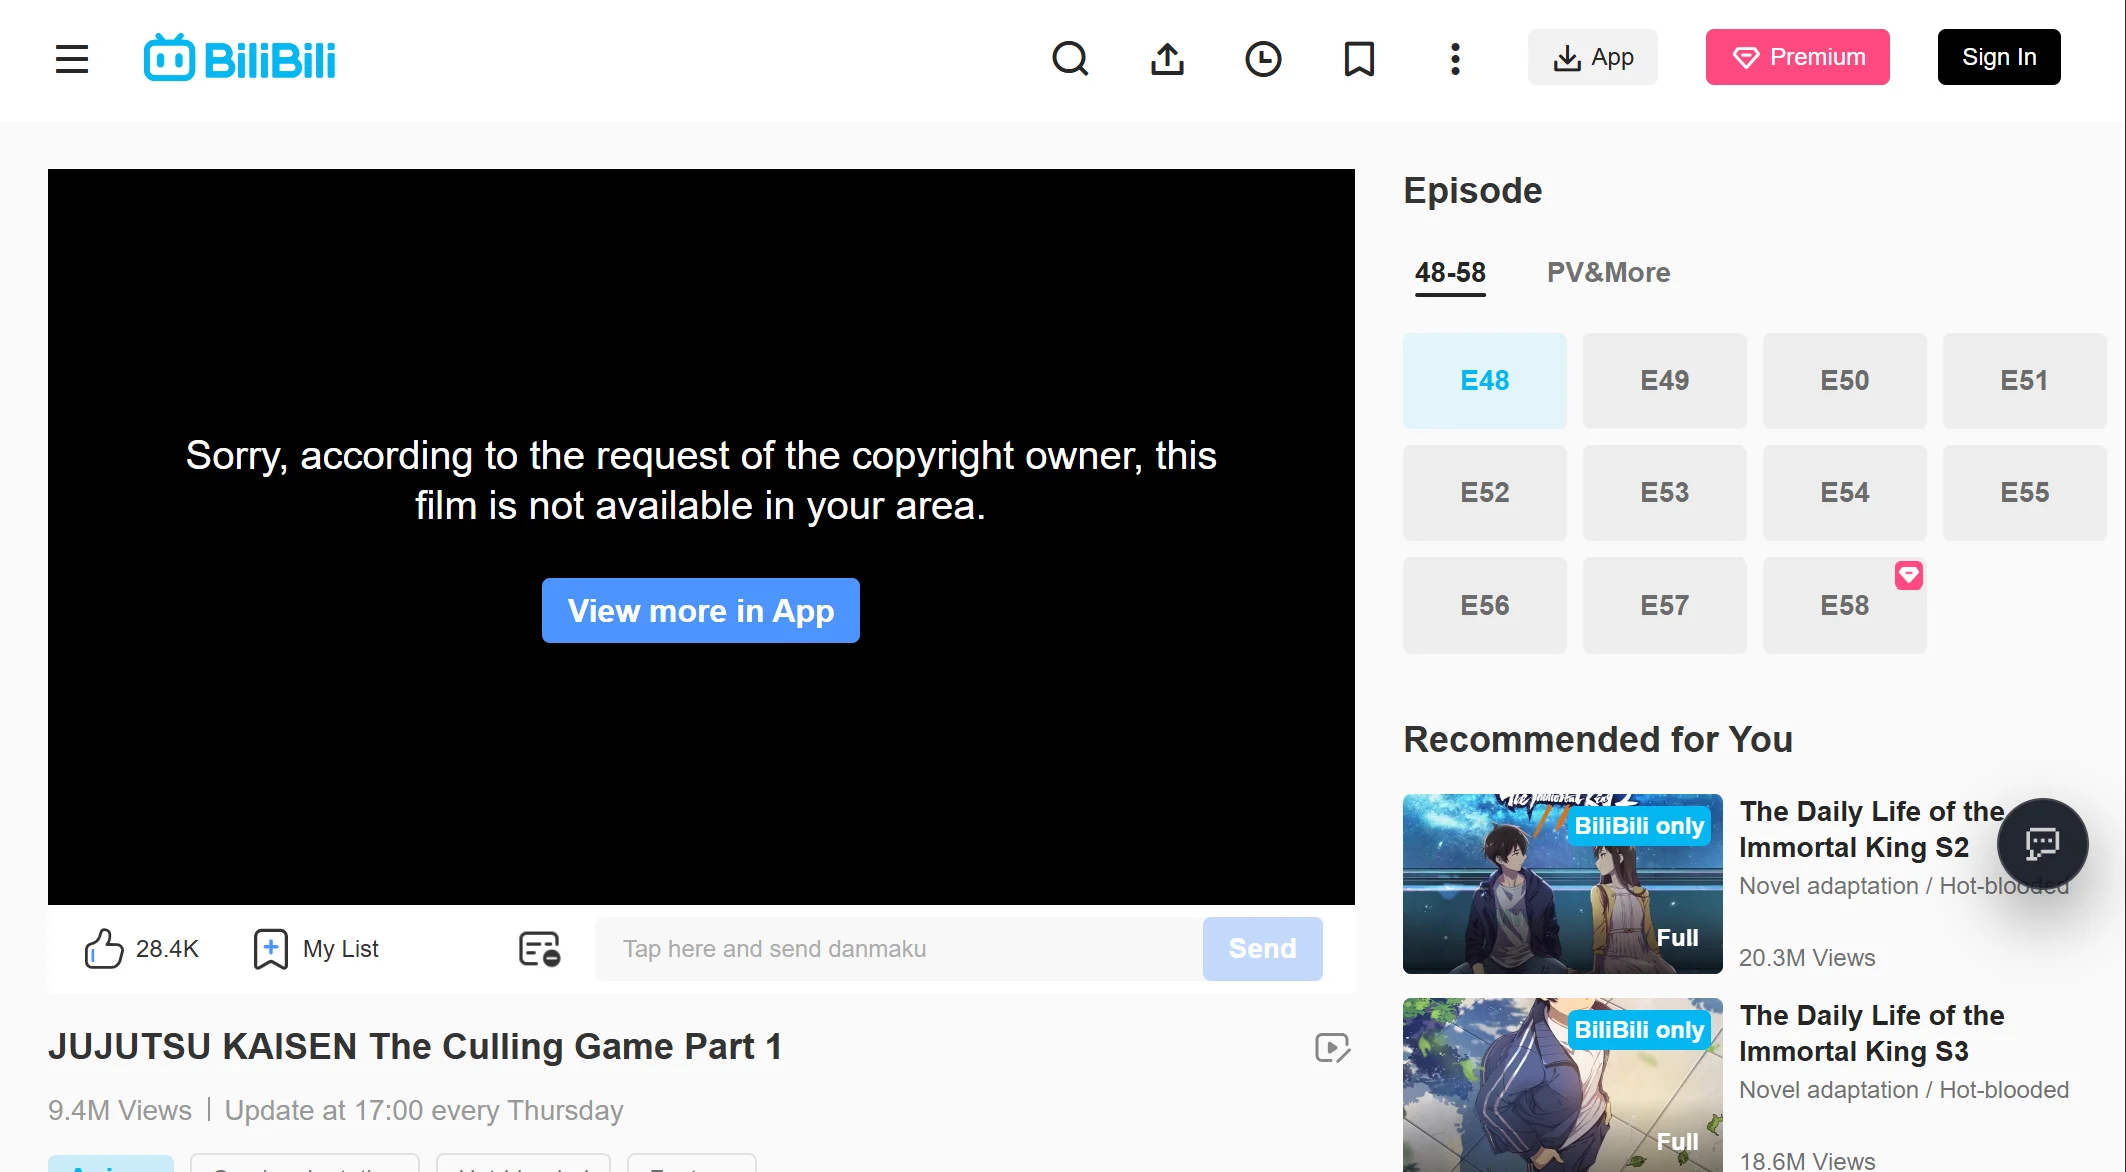
Task: Click the "18.6M Views" text
Action: coord(1807,1160)
